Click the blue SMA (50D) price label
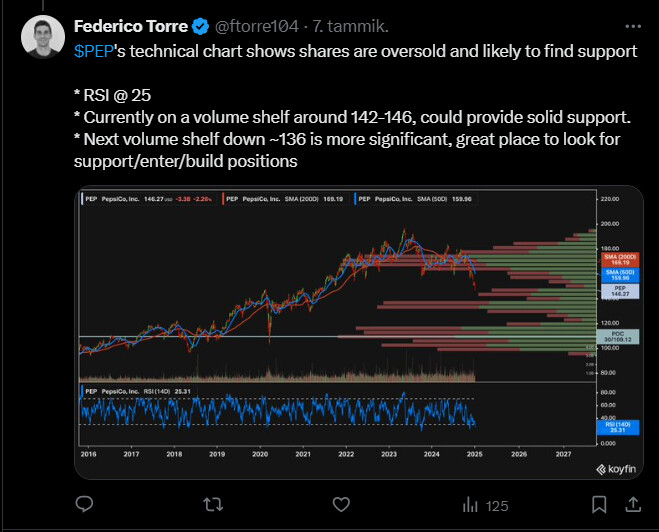Image resolution: width=659 pixels, height=532 pixels. [620, 275]
